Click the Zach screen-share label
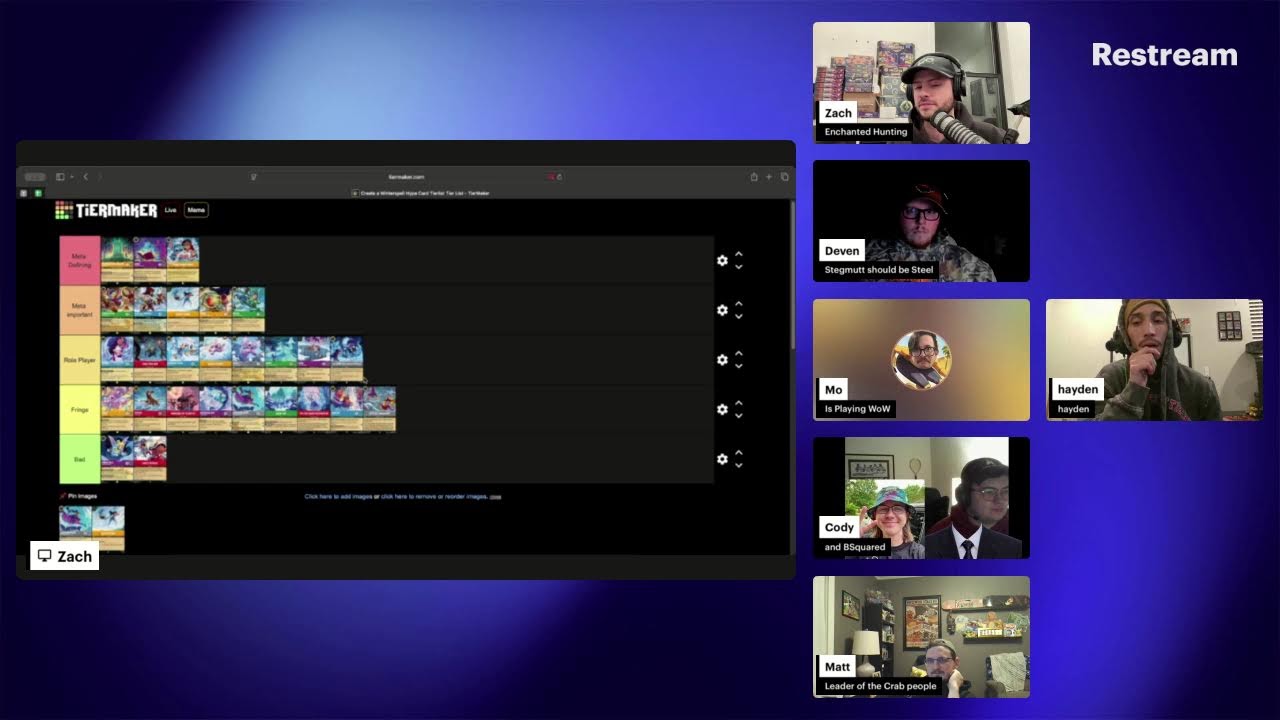This screenshot has height=720, width=1280. pyautogui.click(x=65, y=556)
